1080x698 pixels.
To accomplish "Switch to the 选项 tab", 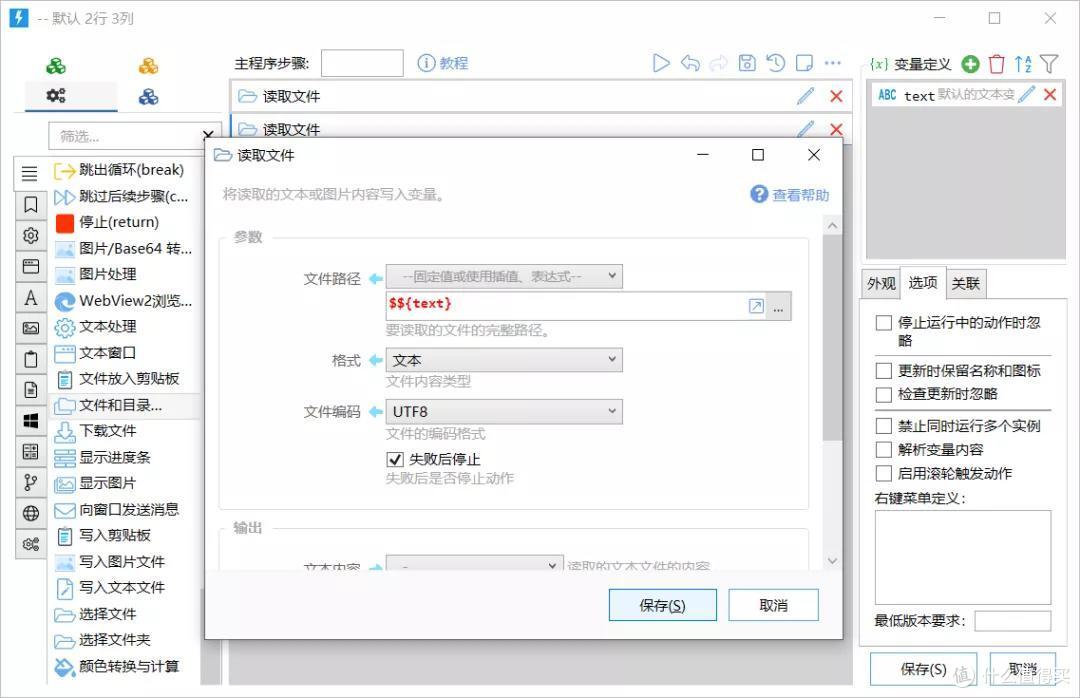I will pos(922,282).
